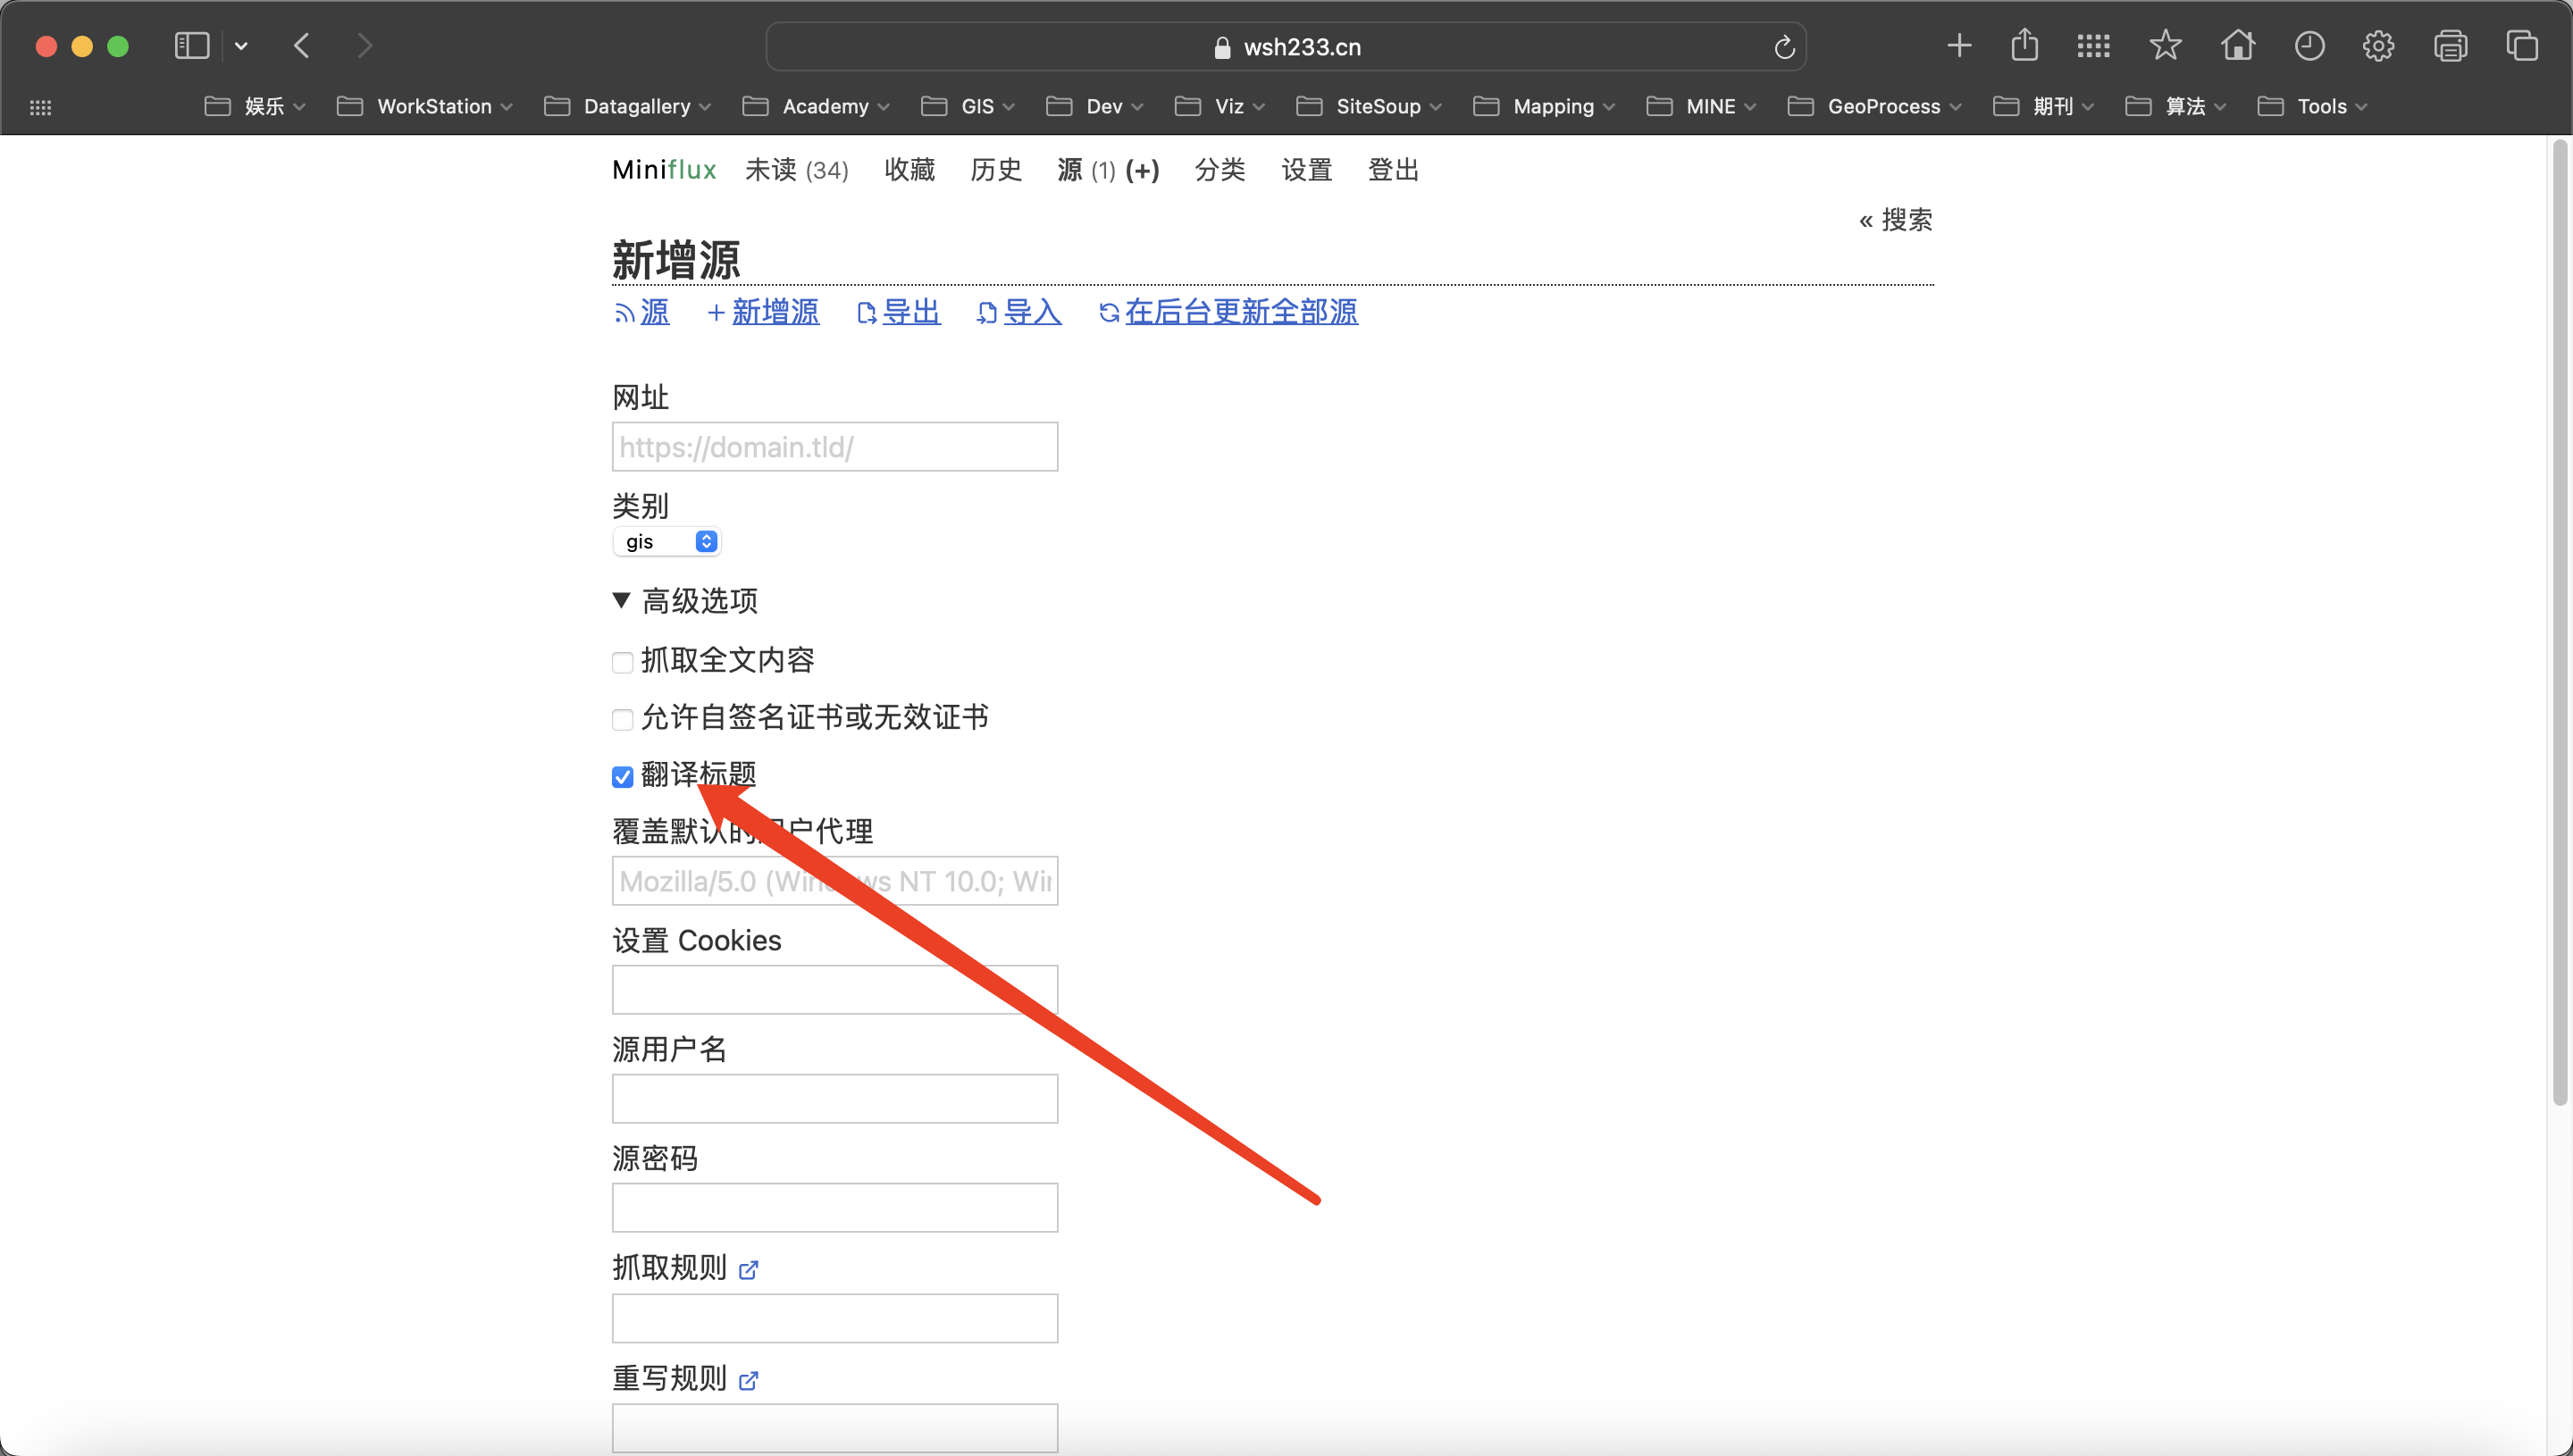This screenshot has height=1456, width=2573.
Task: Click the 源用户名 input field
Action: pyautogui.click(x=835, y=1099)
